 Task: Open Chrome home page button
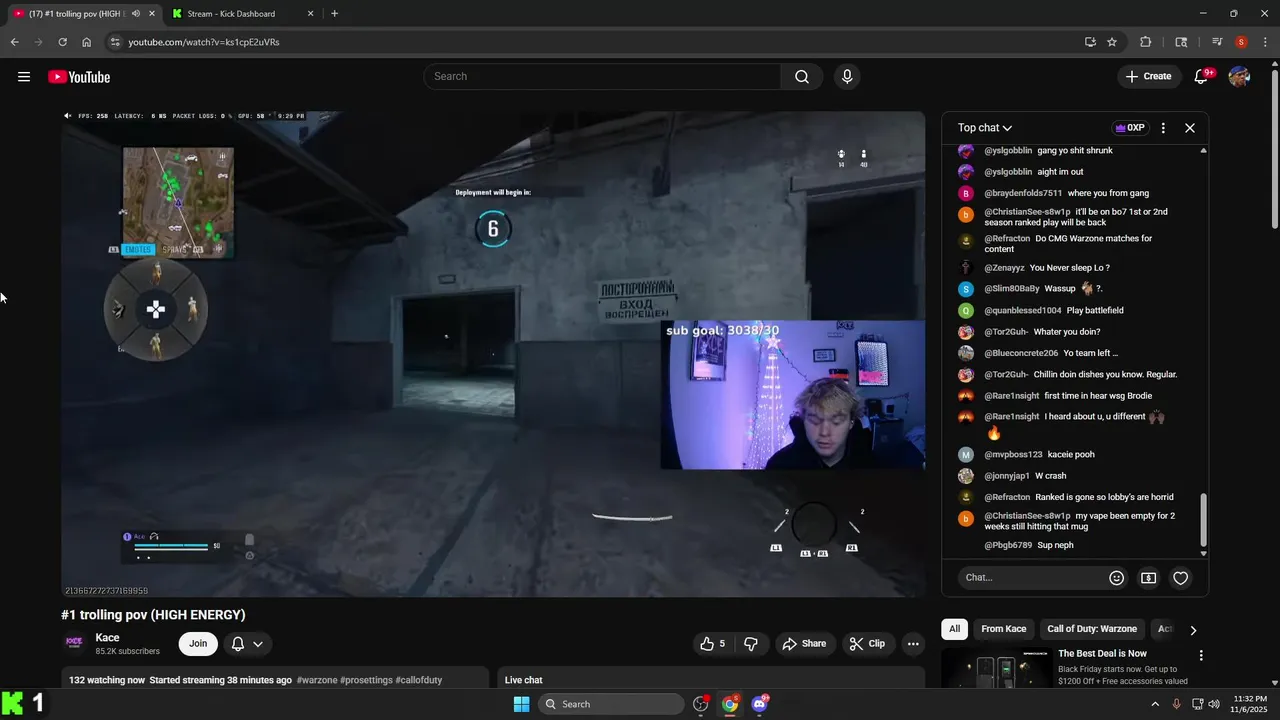point(87,42)
